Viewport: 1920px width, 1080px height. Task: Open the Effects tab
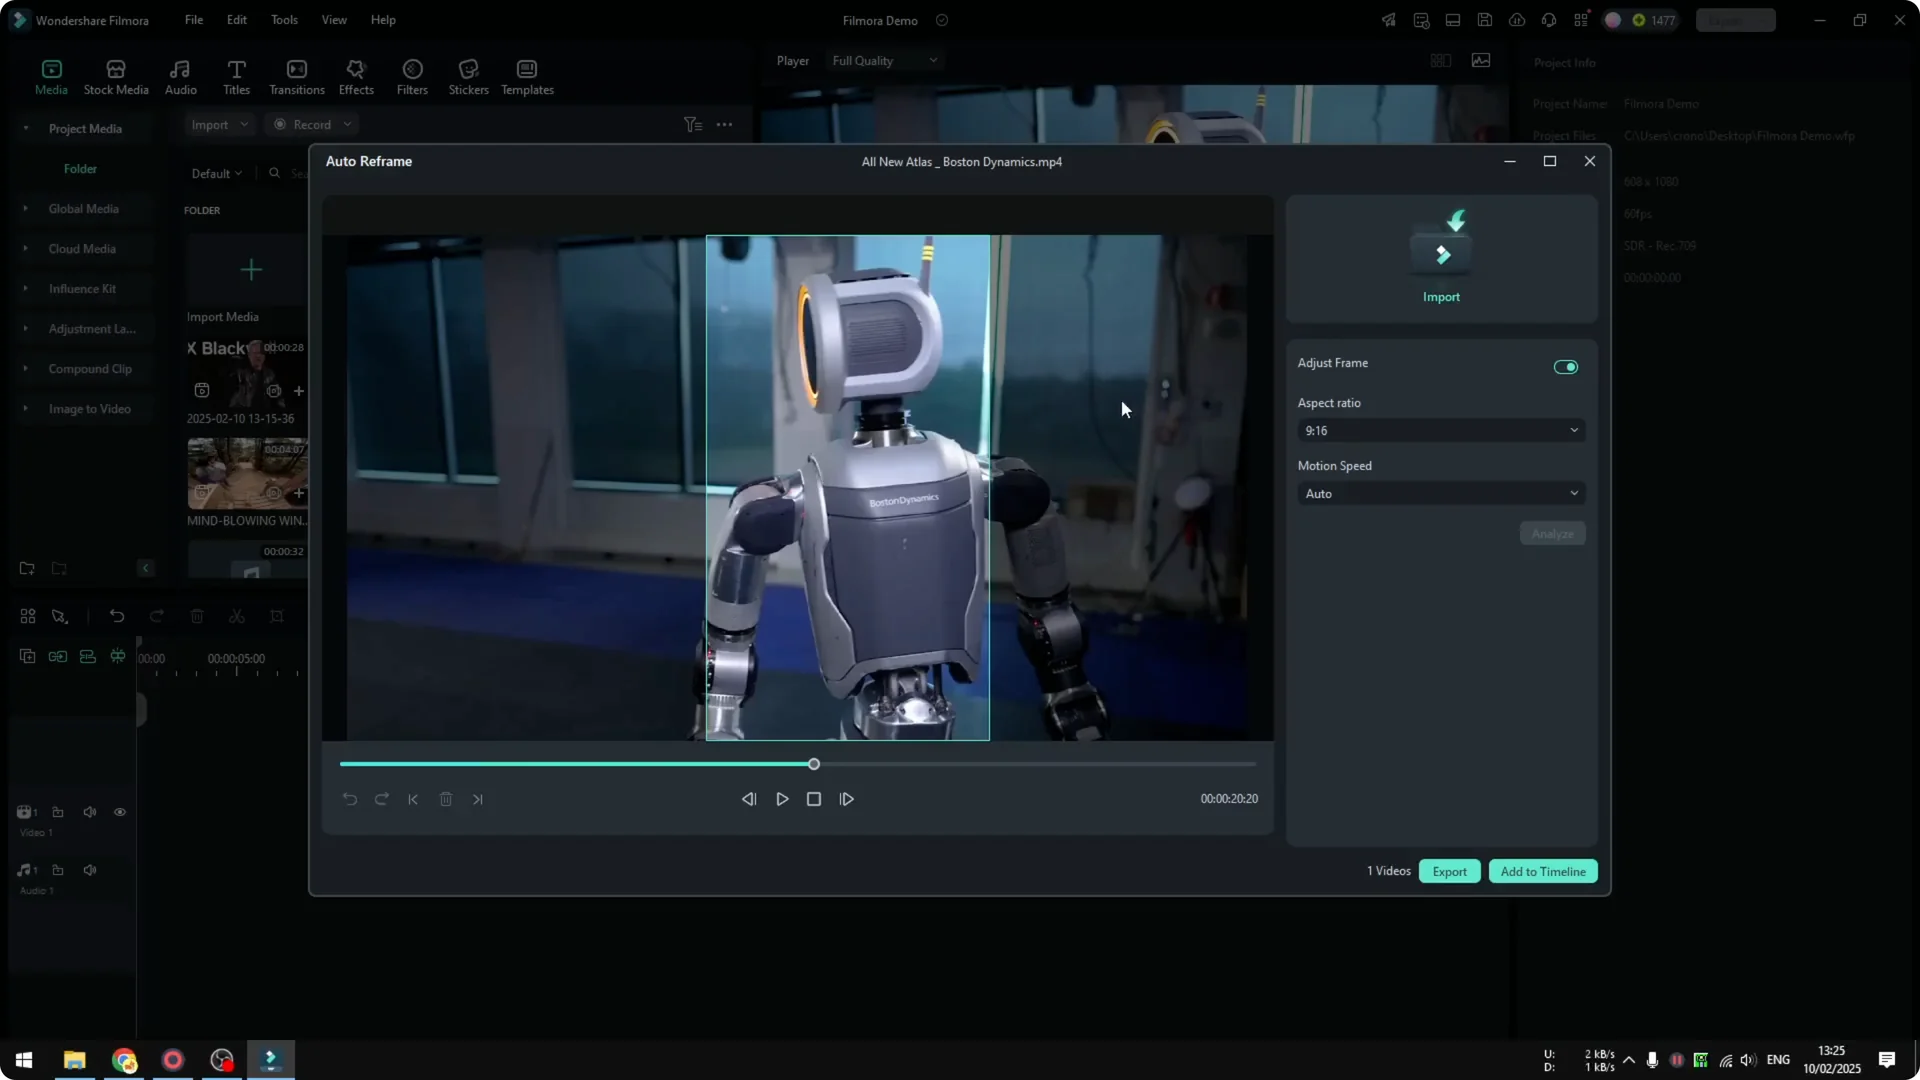[356, 77]
